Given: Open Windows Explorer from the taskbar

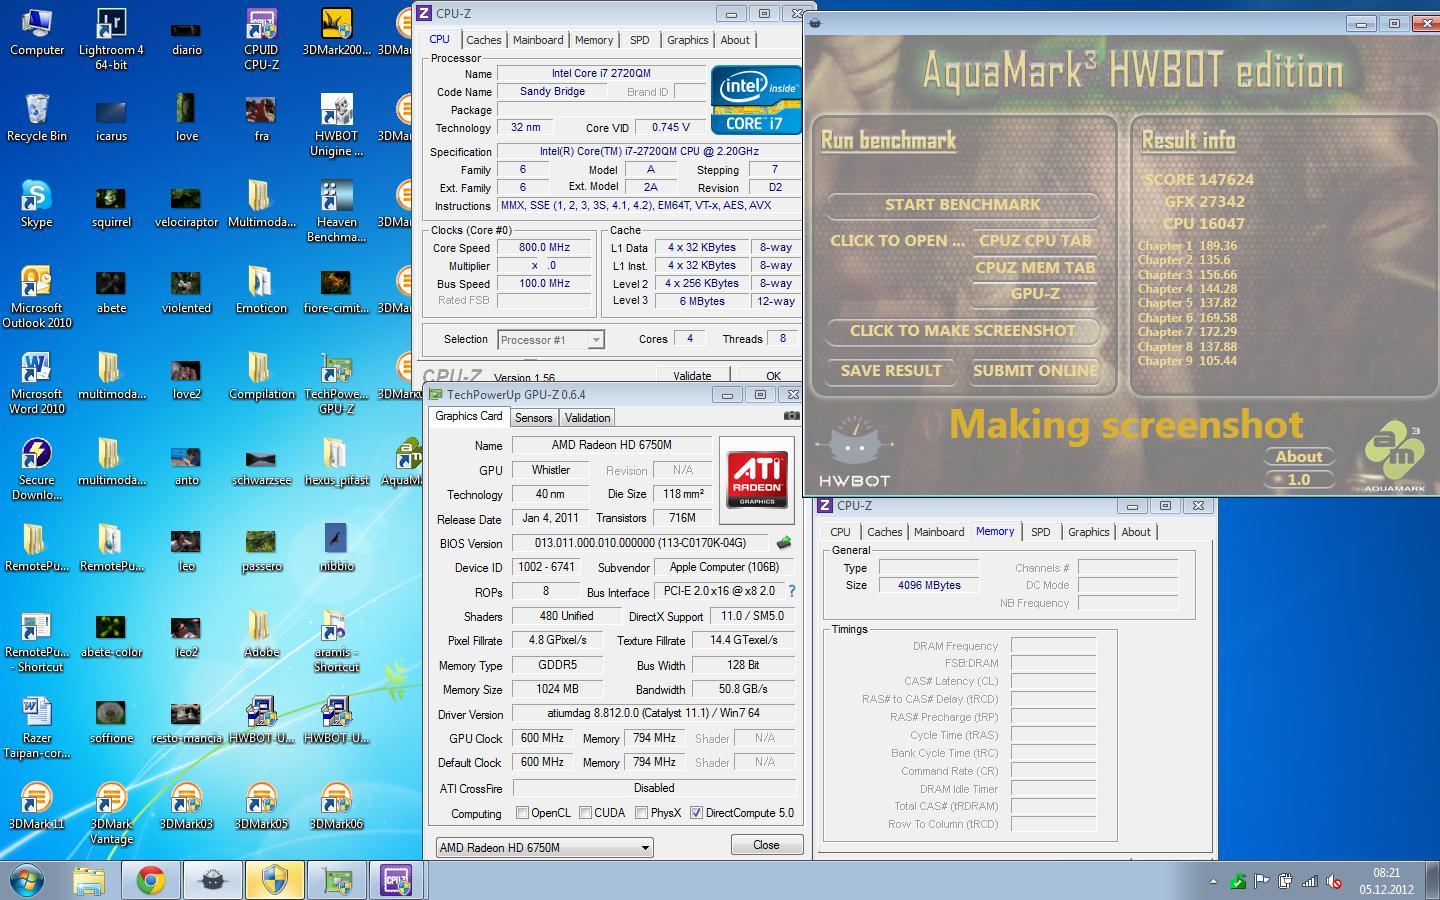Looking at the screenshot, I should 89,880.
